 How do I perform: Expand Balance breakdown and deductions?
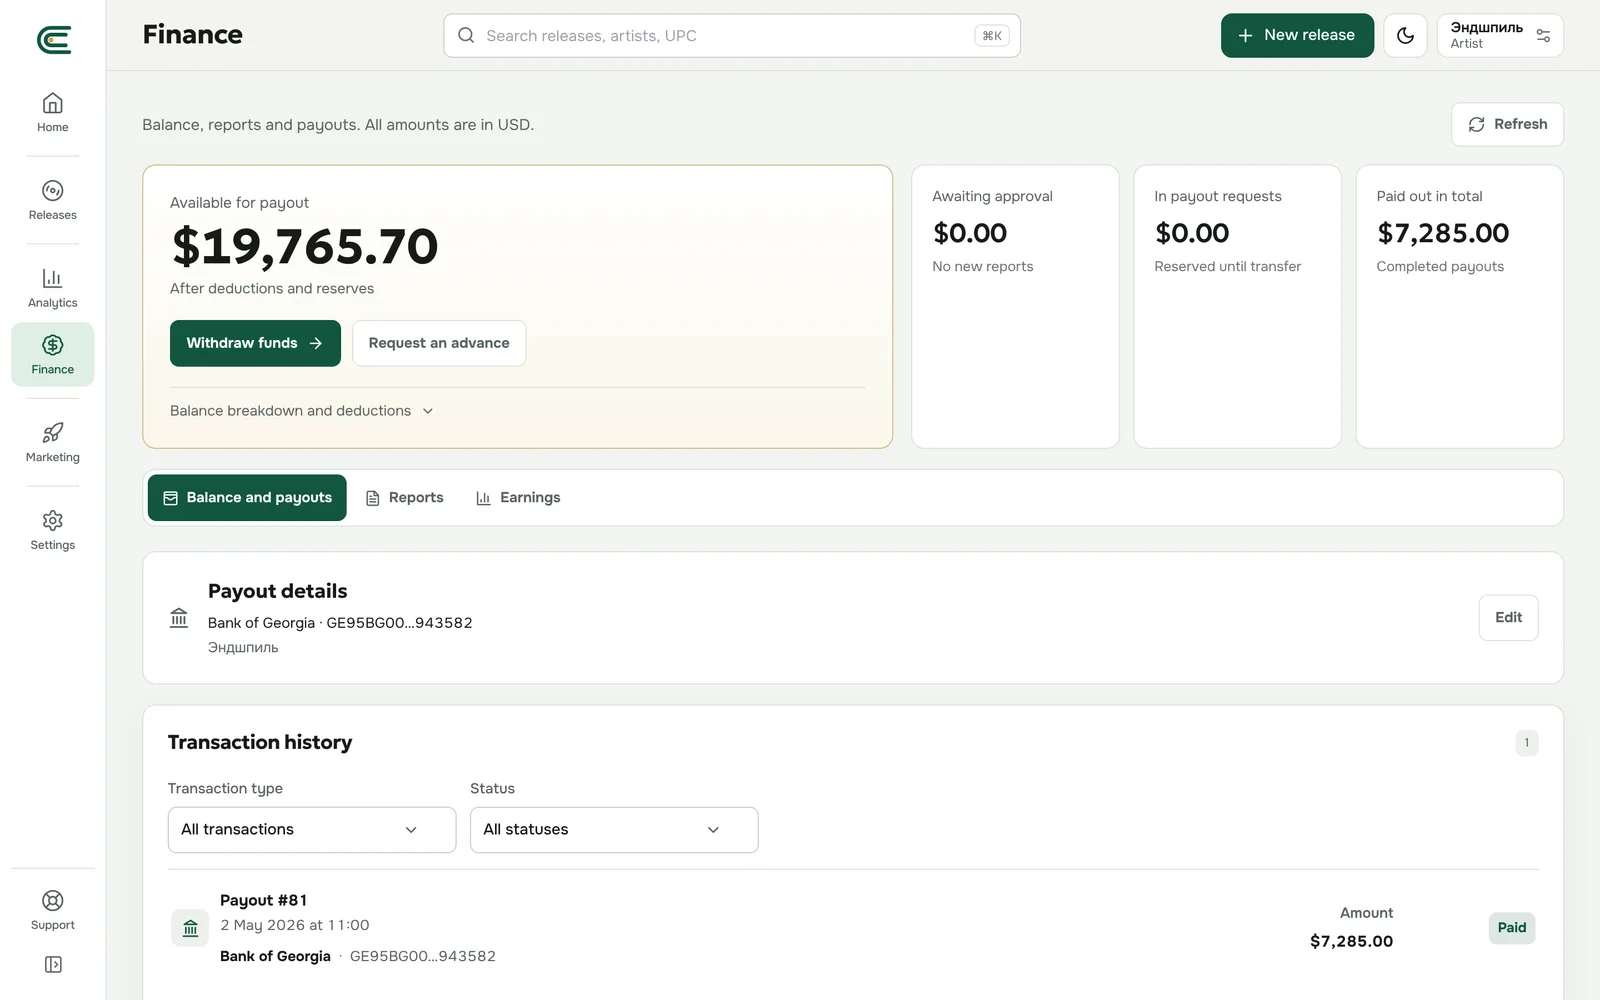pos(301,411)
